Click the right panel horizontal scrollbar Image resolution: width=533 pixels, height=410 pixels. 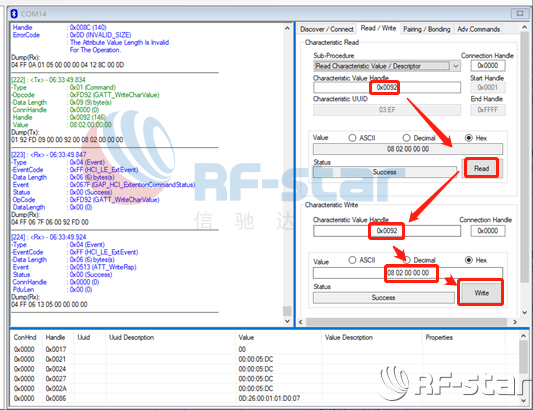407,322
